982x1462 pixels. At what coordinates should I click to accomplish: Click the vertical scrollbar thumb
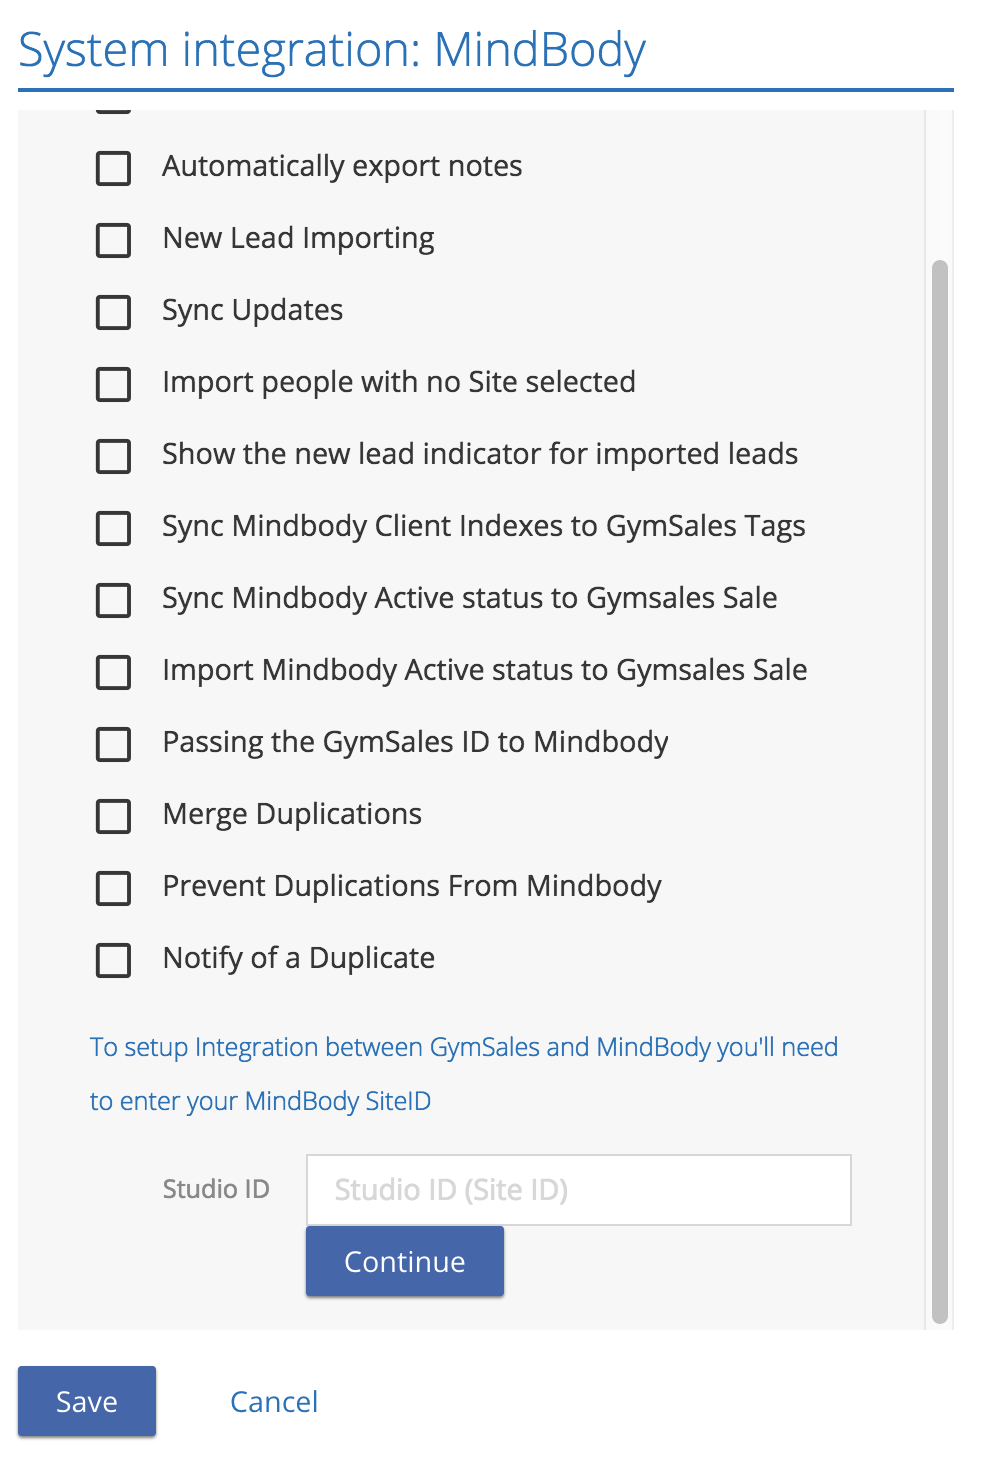[939, 790]
